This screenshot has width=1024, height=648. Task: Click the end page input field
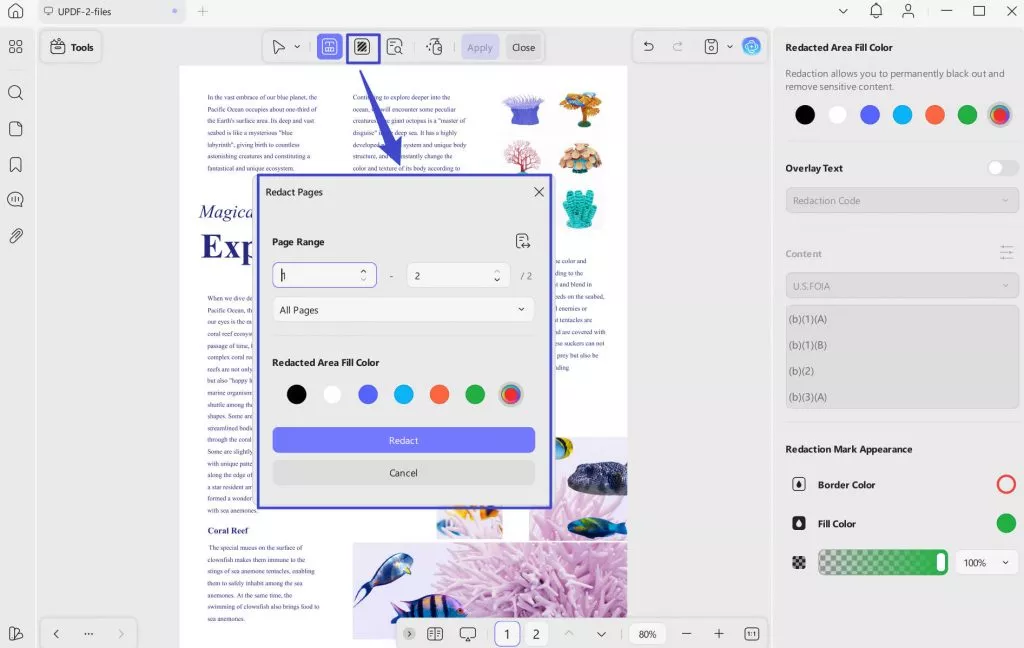[x=457, y=275]
